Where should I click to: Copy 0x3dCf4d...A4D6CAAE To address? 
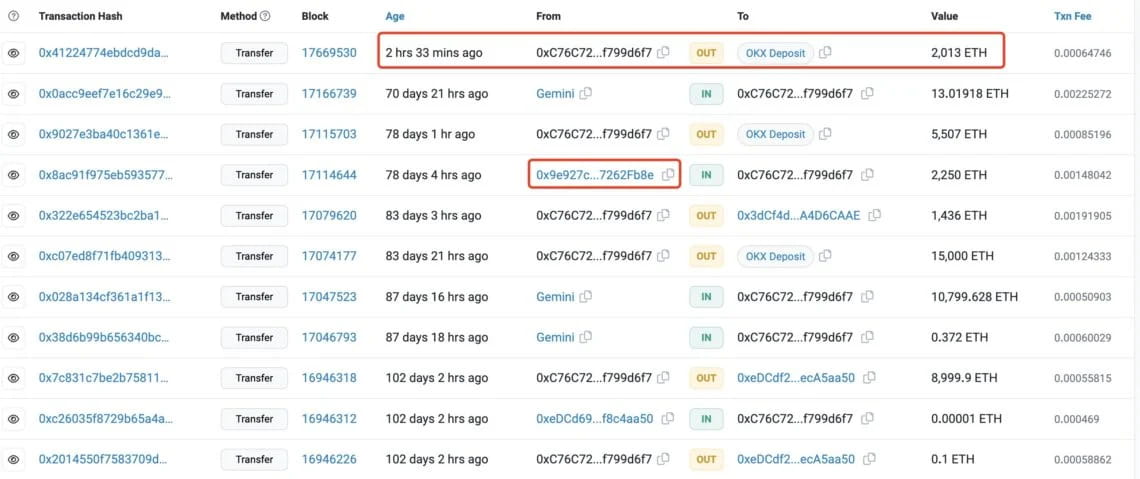(875, 216)
